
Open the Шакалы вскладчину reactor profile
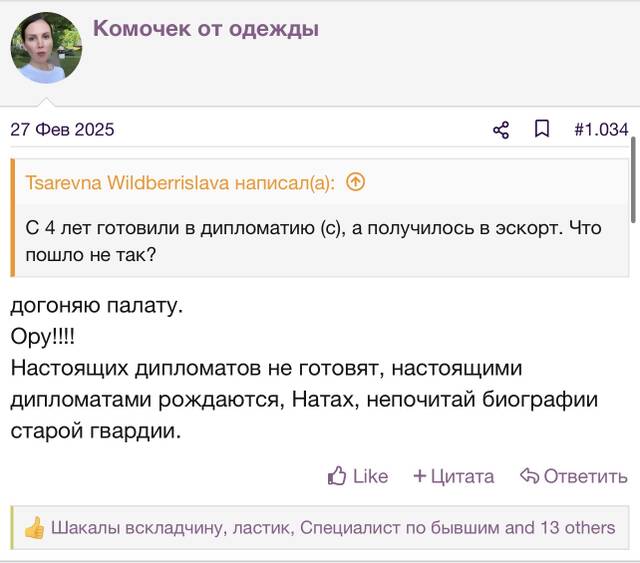tap(137, 528)
